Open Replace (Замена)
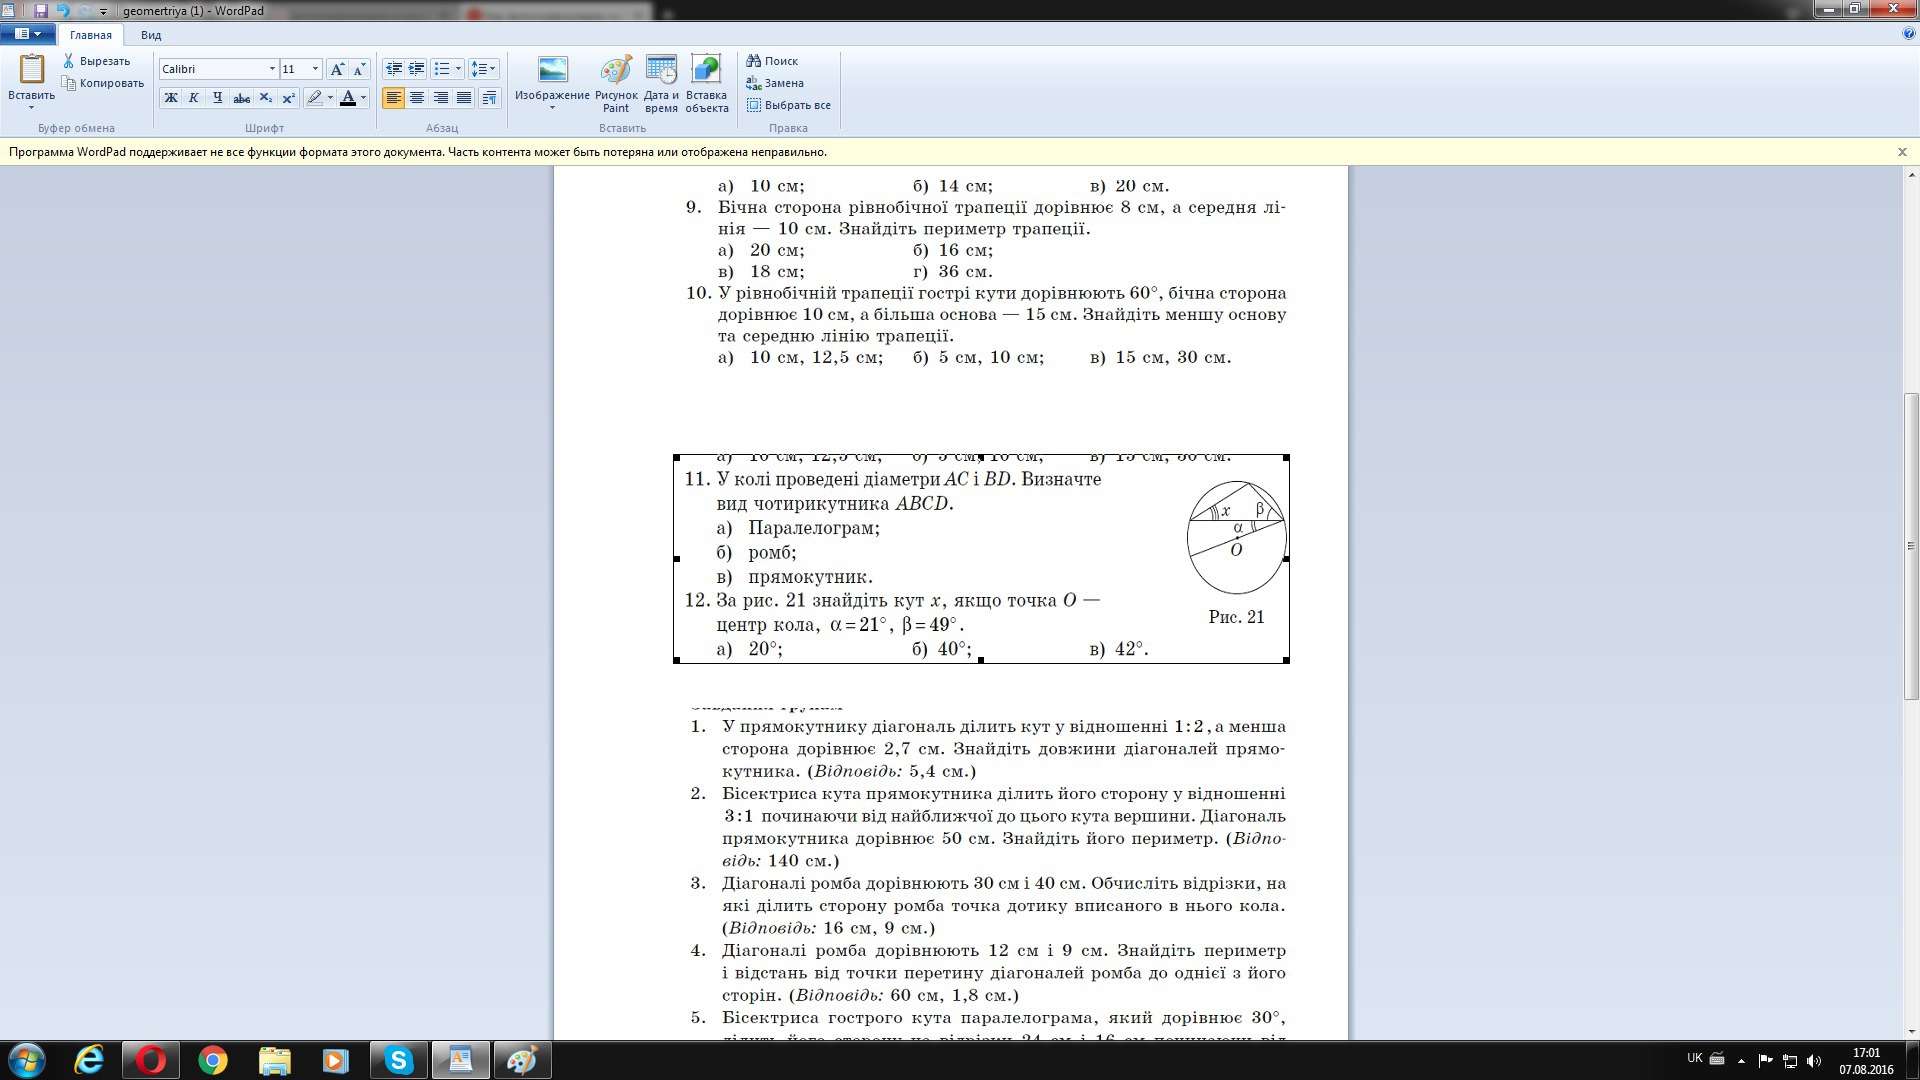Viewport: 1920px width, 1080px height. click(x=775, y=83)
